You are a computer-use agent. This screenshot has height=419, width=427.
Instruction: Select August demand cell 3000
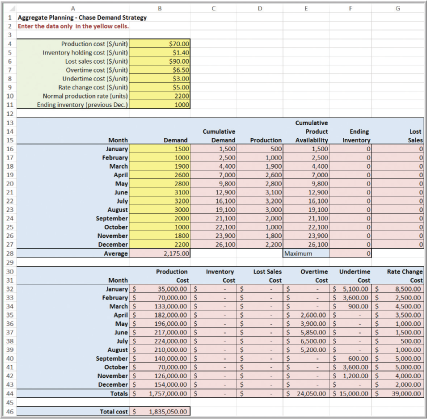[x=160, y=210]
